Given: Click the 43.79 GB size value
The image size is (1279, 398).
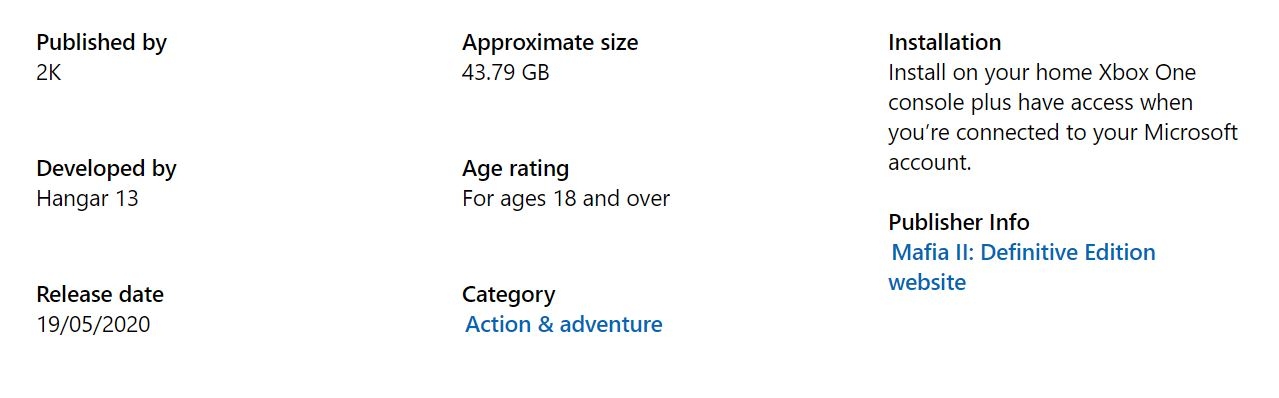Looking at the screenshot, I should (x=506, y=72).
